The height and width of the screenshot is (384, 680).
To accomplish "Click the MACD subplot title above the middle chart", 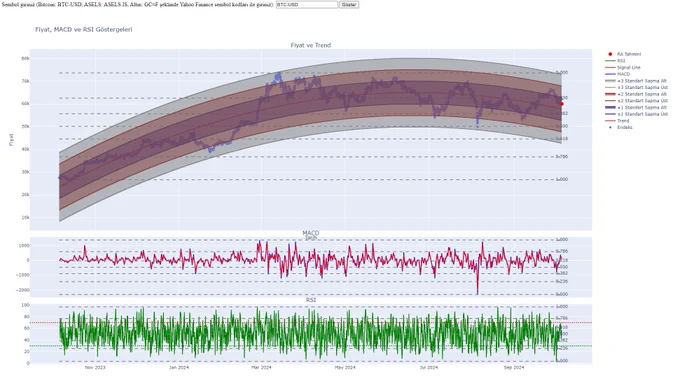I will pos(311,233).
